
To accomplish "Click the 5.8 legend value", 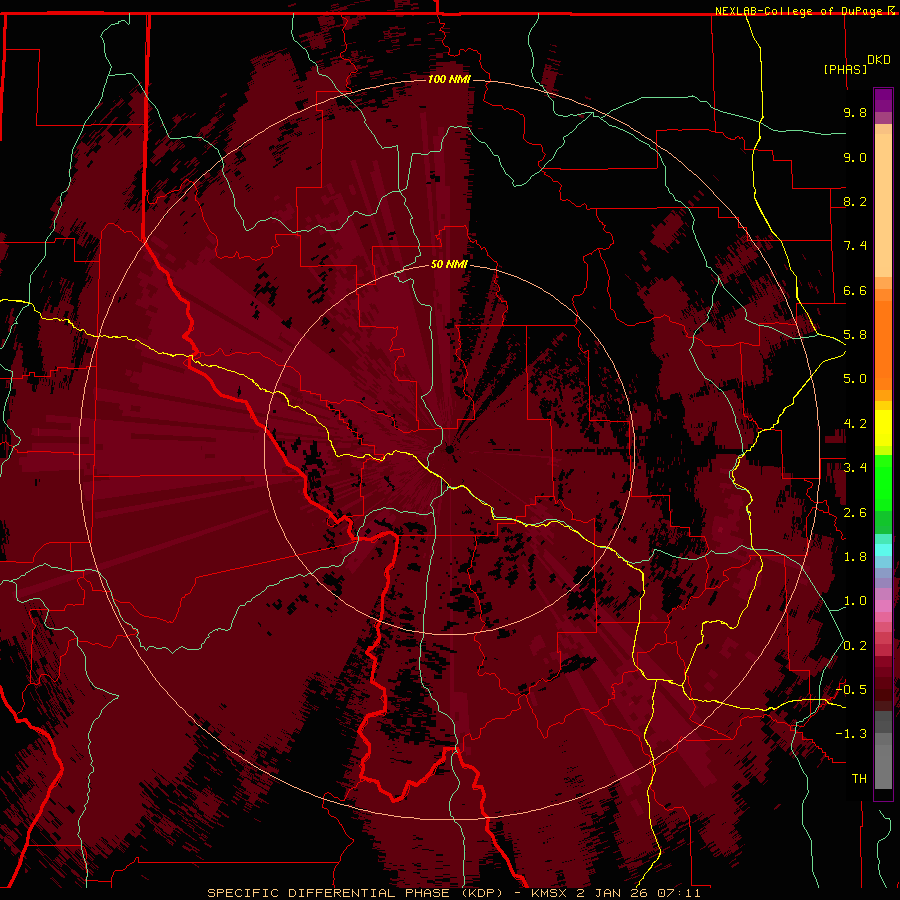I will [855, 335].
